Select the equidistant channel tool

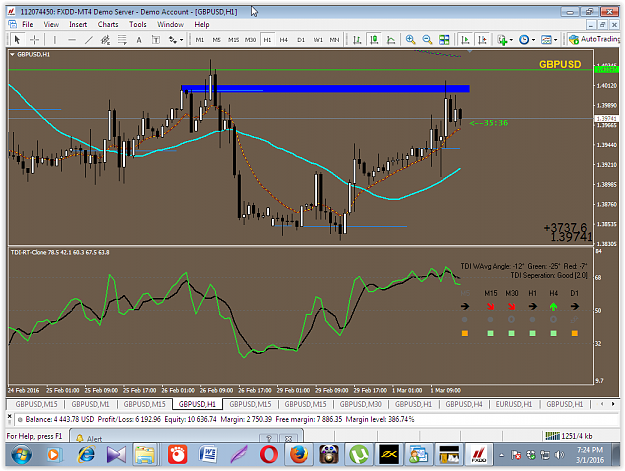[x=105, y=39]
